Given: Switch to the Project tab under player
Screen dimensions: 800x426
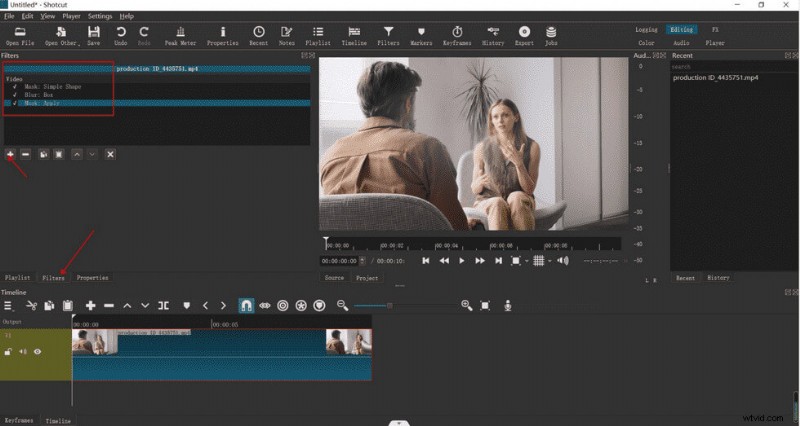Looking at the screenshot, I should pyautogui.click(x=367, y=278).
